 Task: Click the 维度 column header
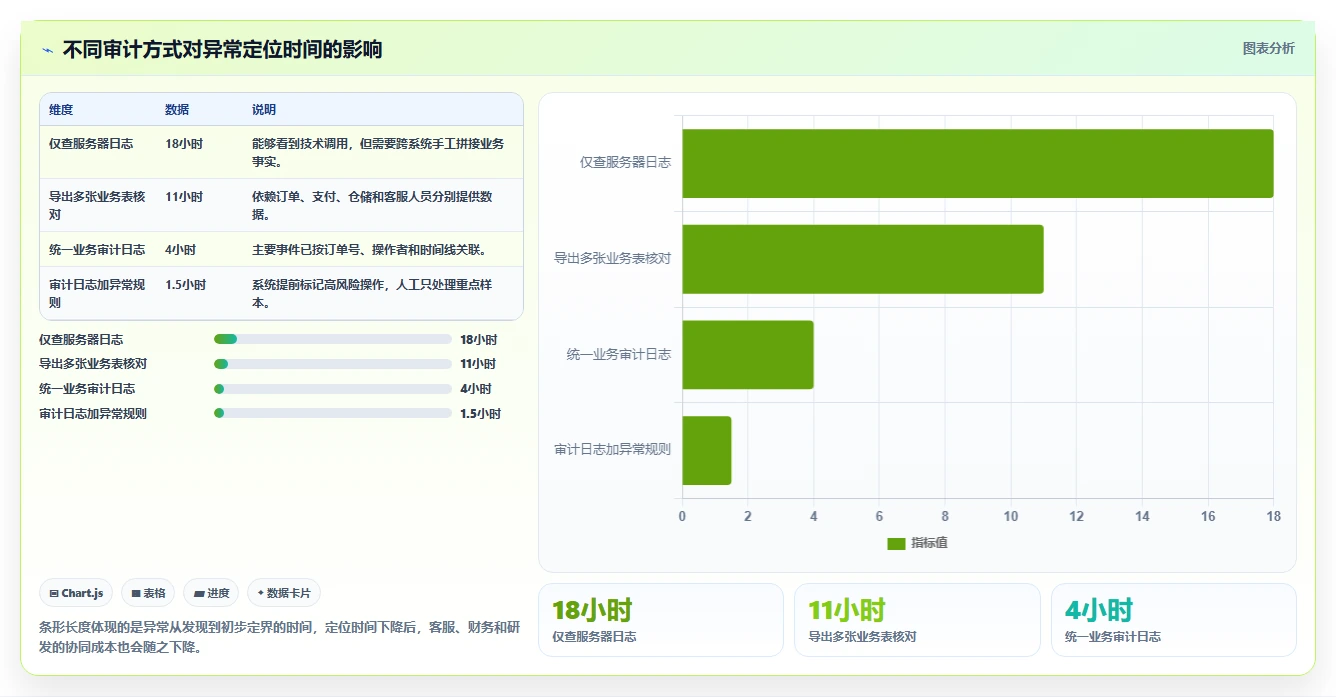61,110
